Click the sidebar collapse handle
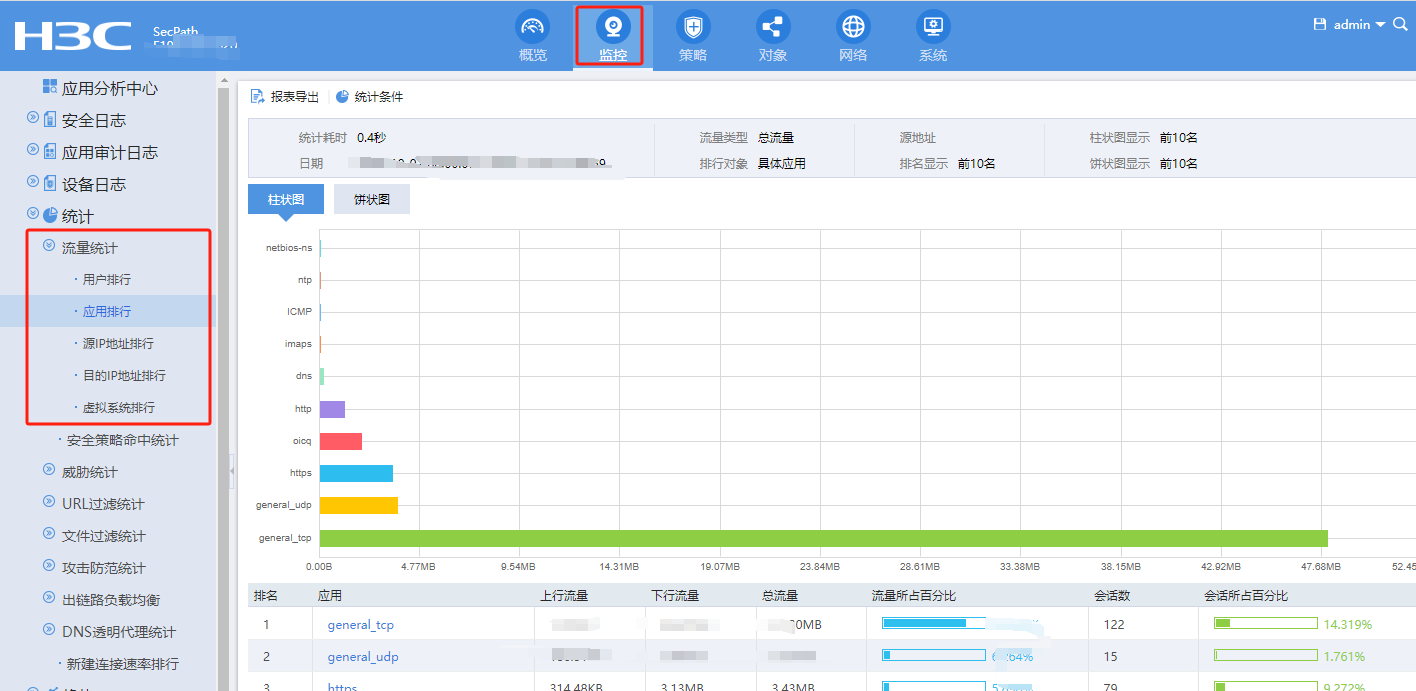The height and width of the screenshot is (691, 1416). (x=232, y=470)
